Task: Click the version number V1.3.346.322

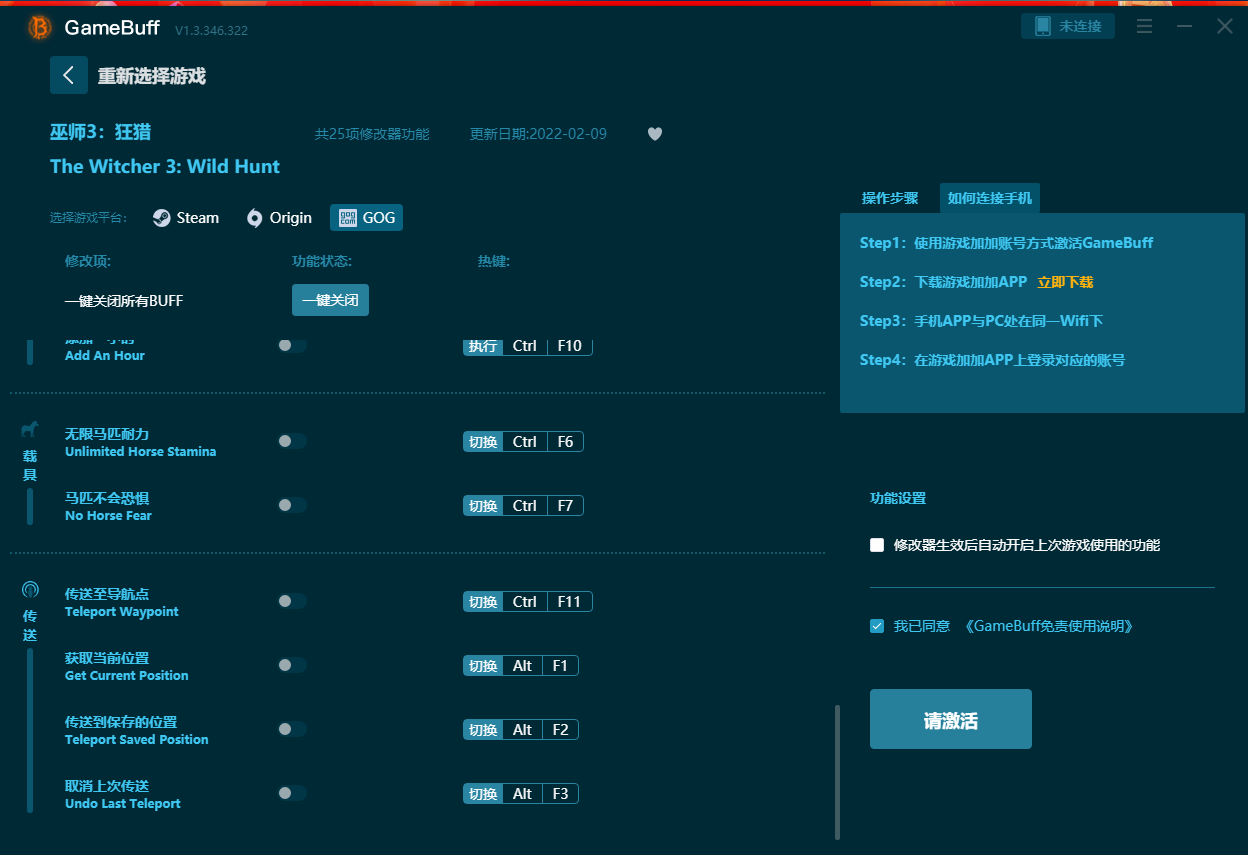Action: coord(211,30)
